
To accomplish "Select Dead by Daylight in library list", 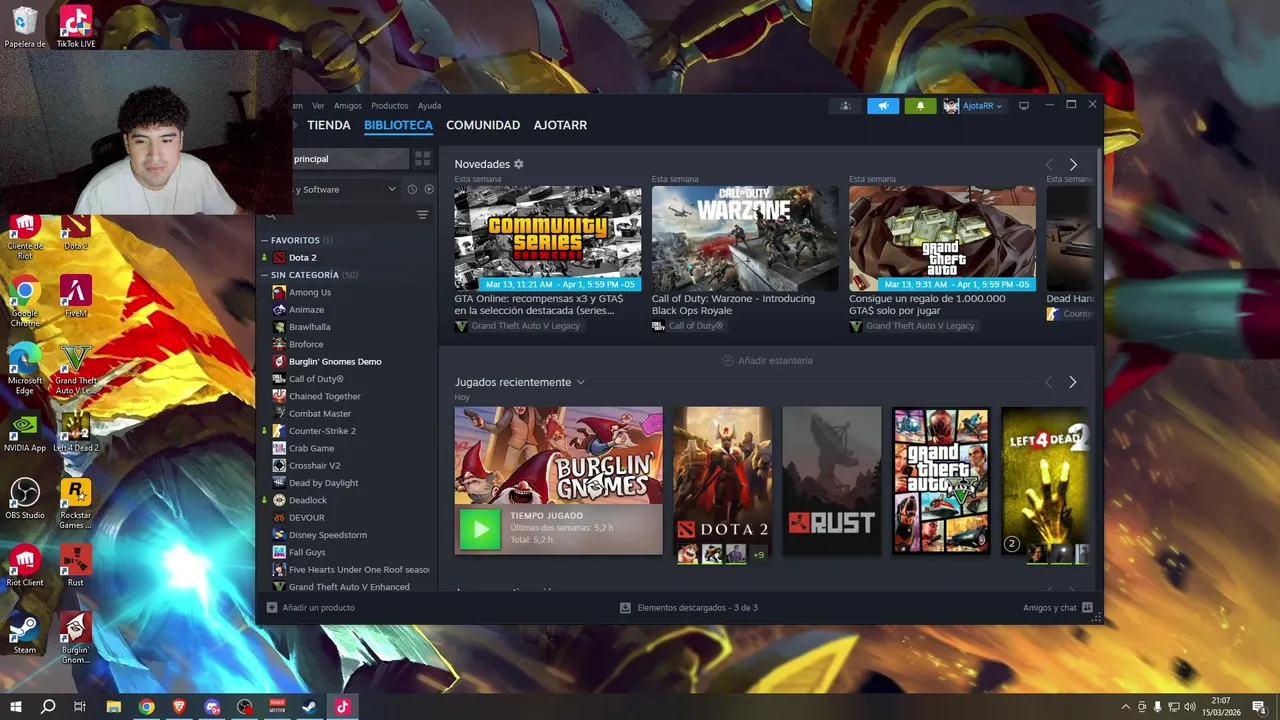I will click(323, 483).
